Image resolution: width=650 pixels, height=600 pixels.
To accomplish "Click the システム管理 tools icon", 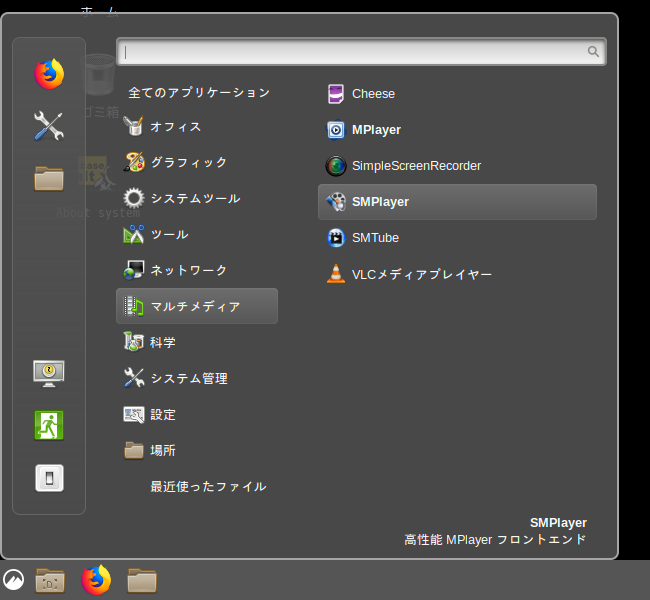I will 134,378.
